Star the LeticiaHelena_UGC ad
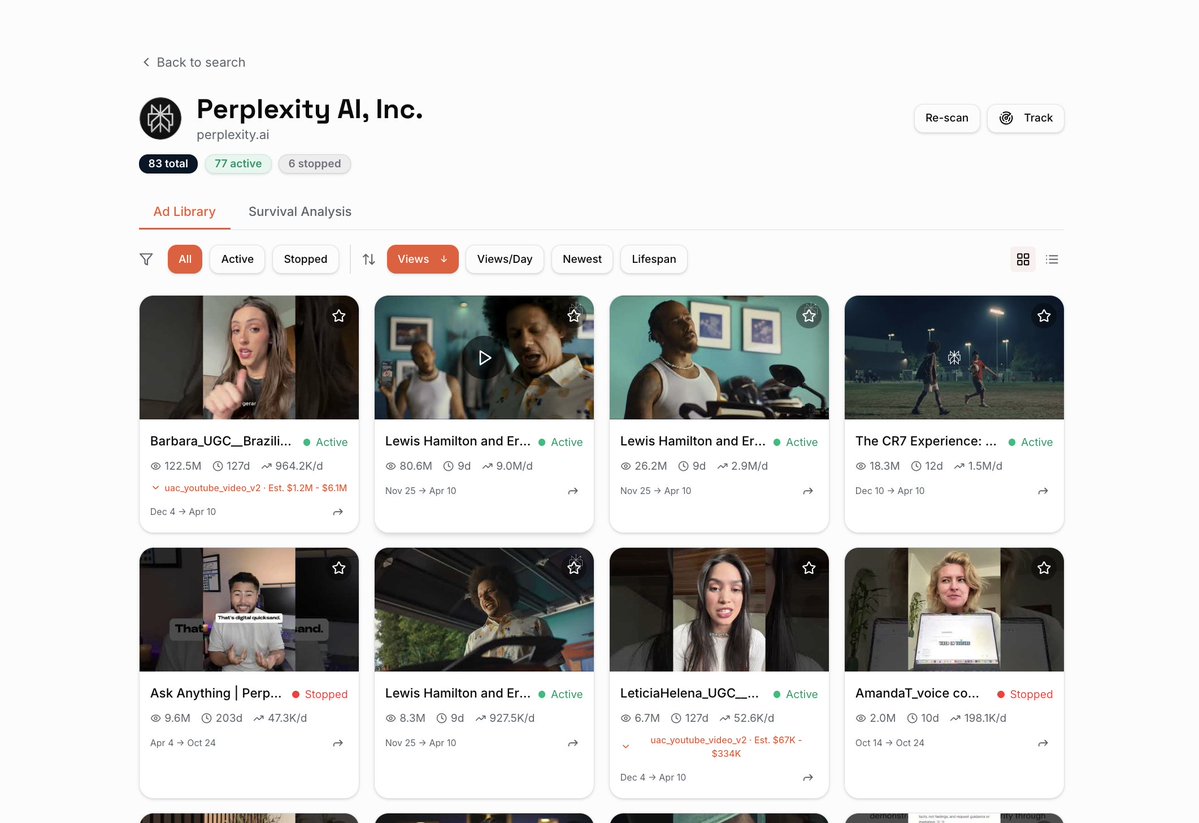The image size is (1199, 823). coord(809,568)
